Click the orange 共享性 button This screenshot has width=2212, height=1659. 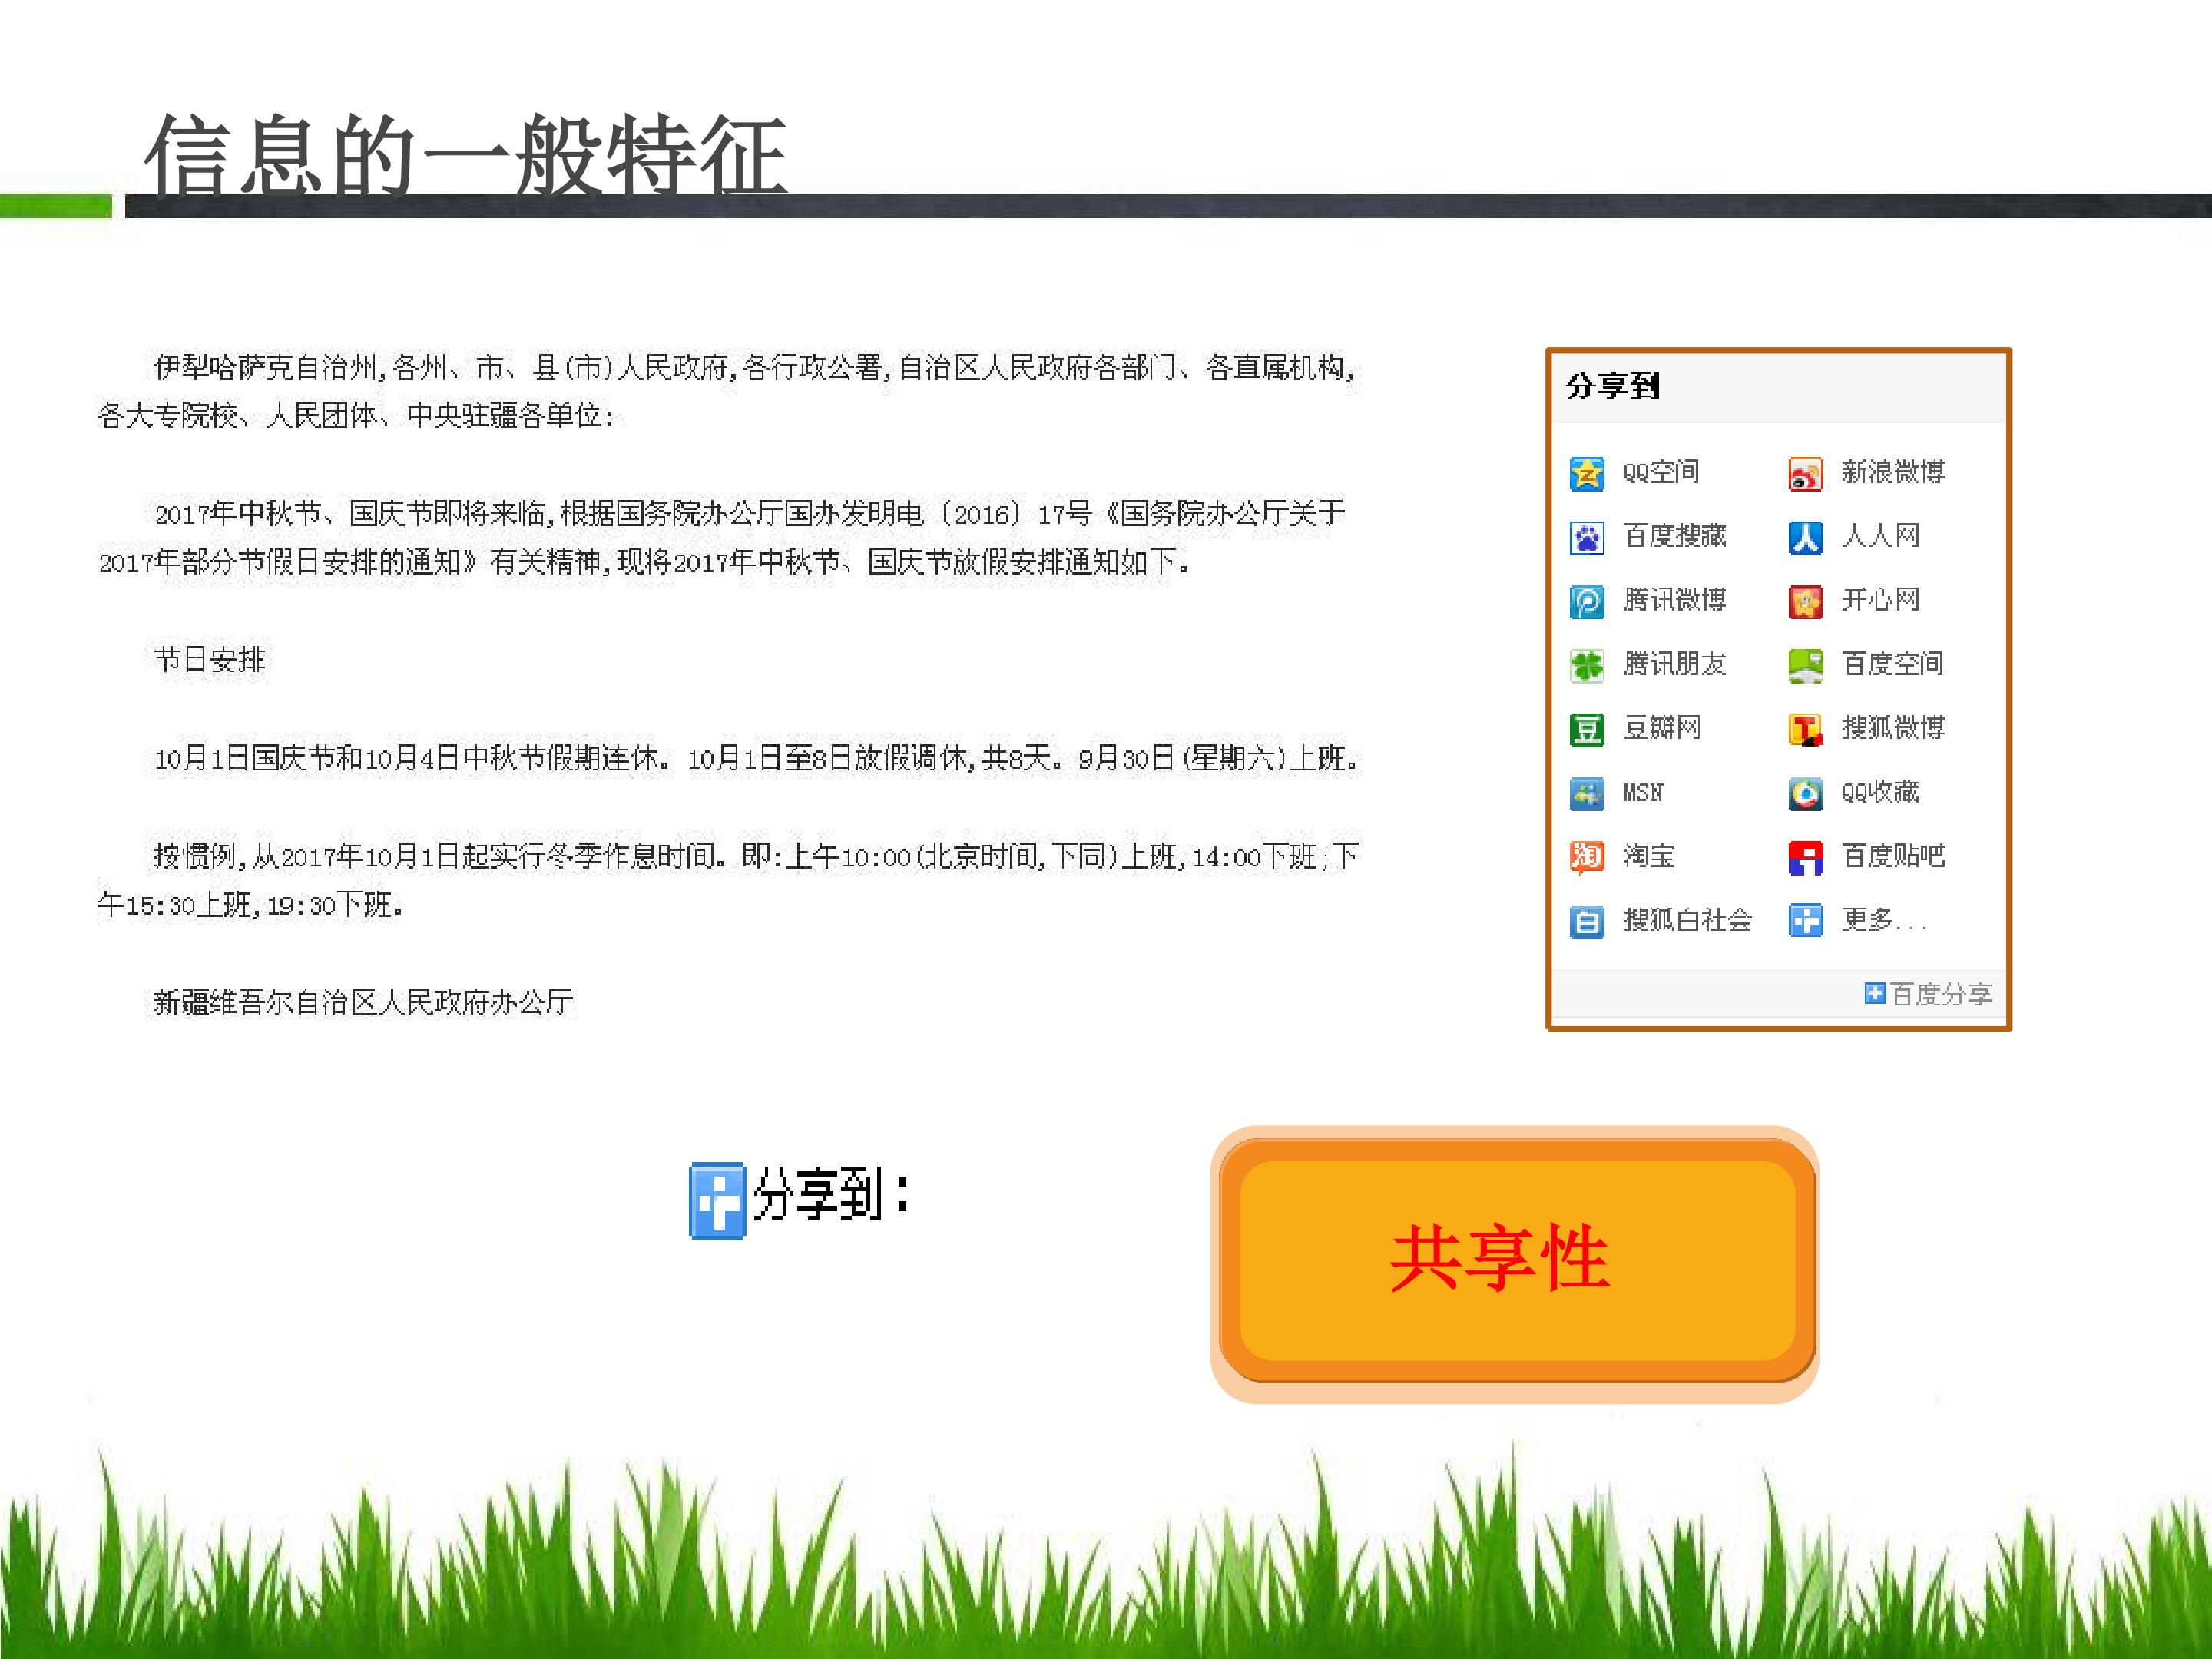click(1515, 1263)
